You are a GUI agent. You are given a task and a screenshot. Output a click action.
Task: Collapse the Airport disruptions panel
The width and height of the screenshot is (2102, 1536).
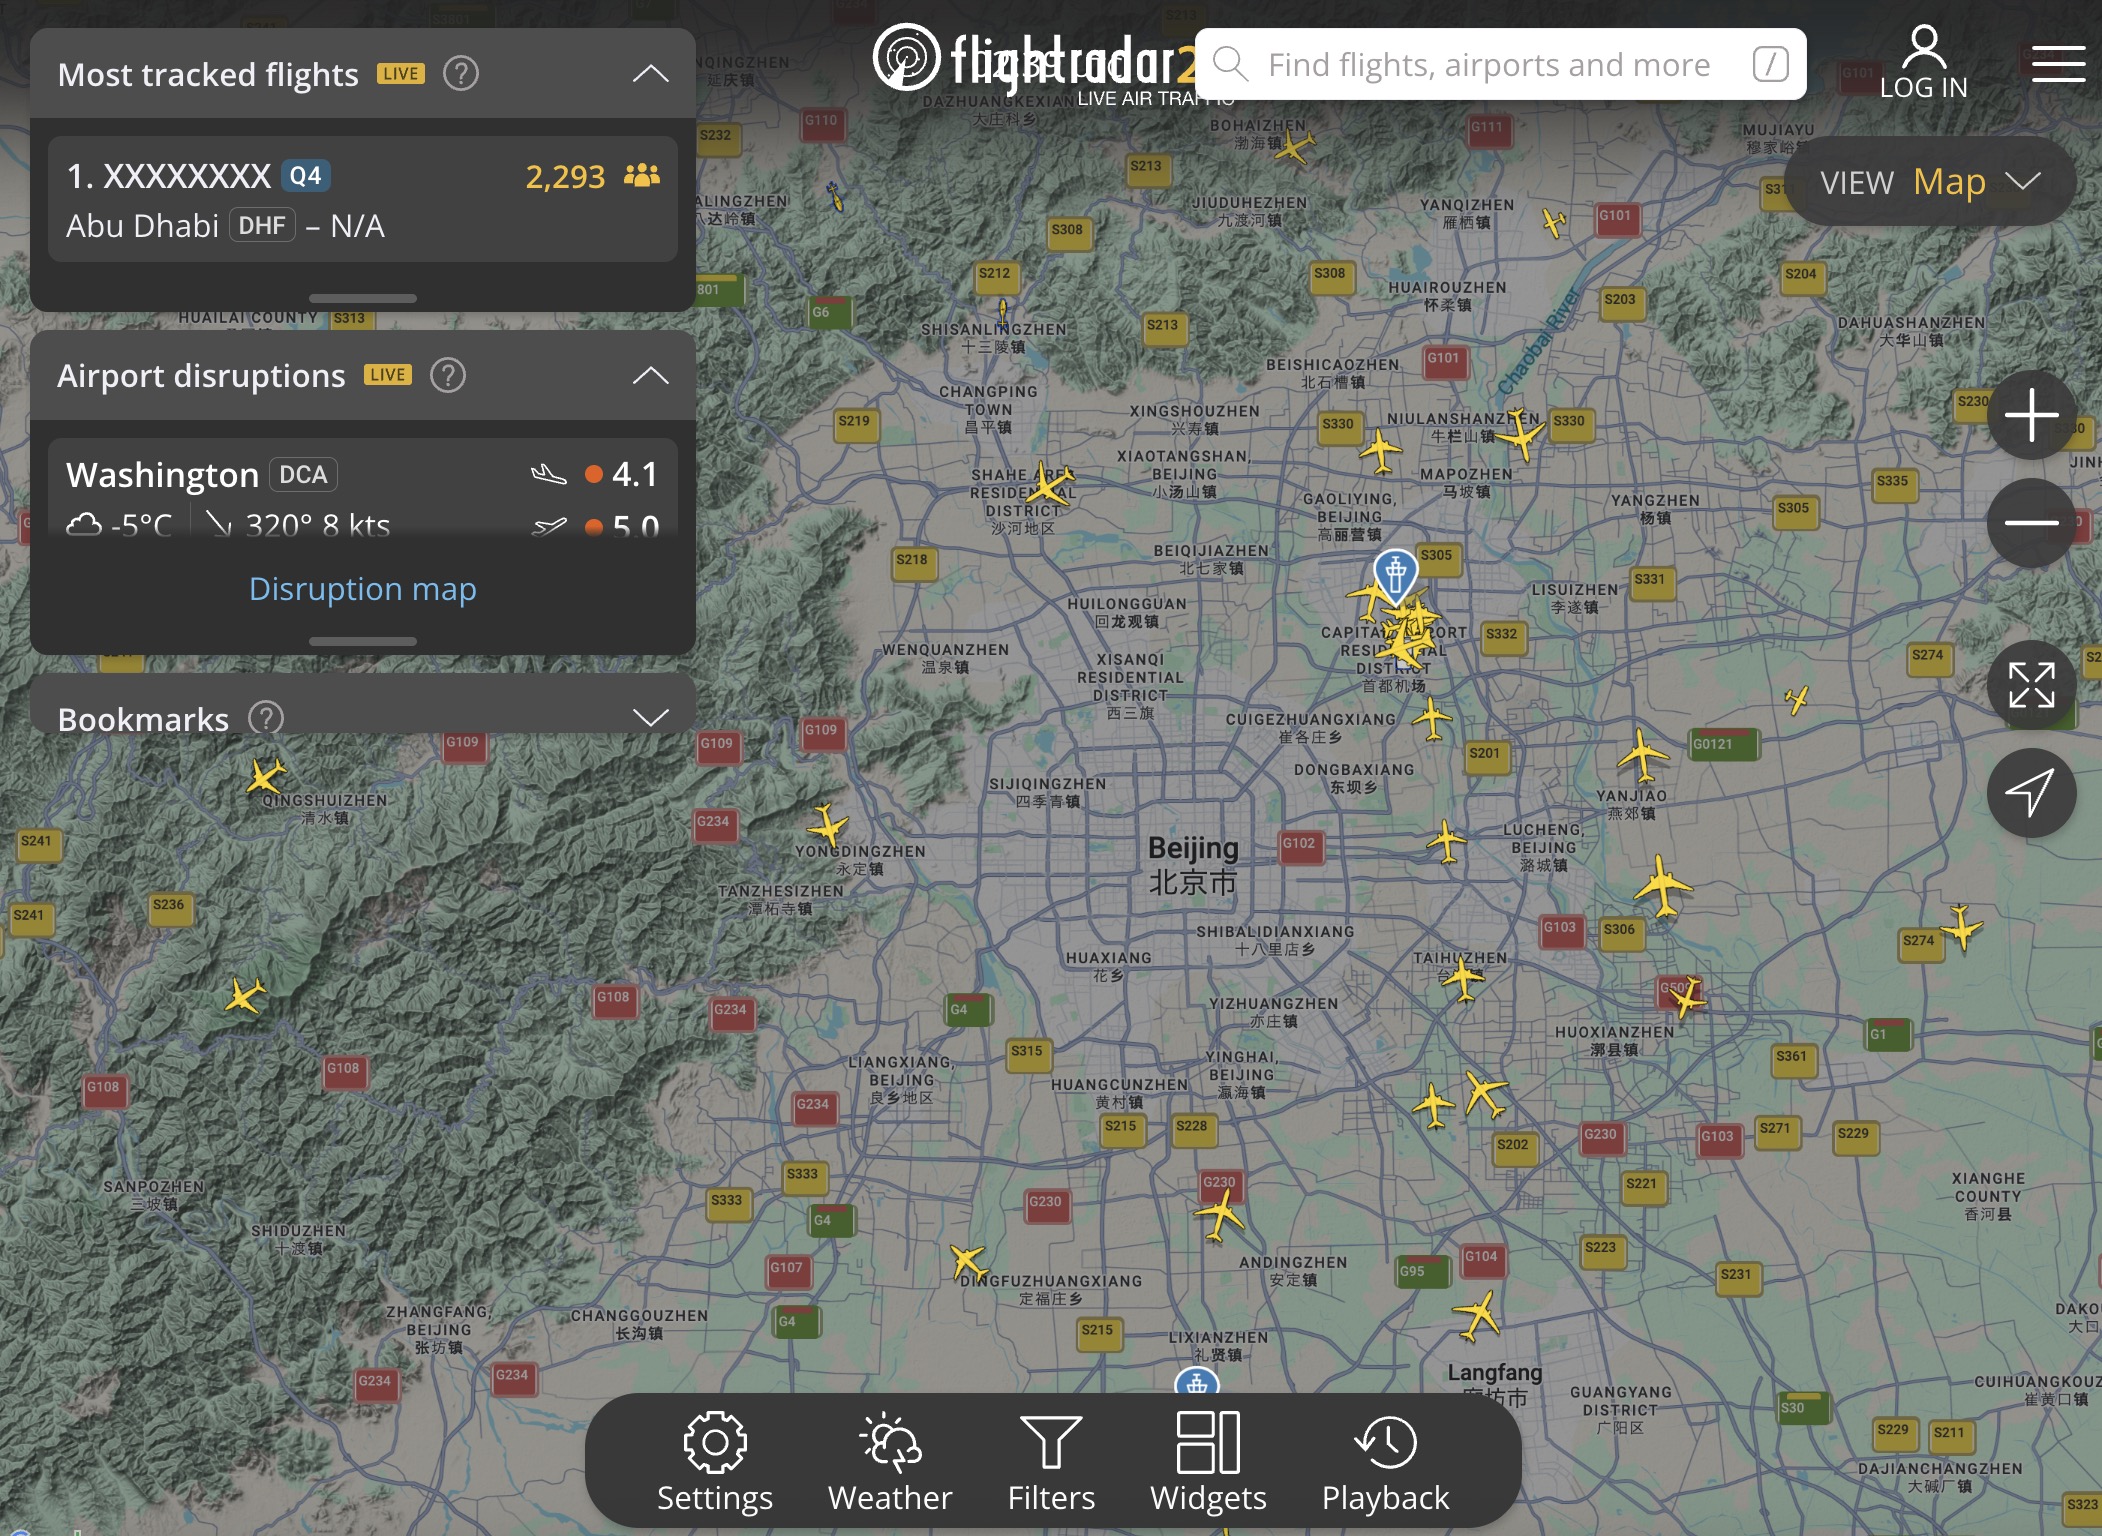[650, 376]
